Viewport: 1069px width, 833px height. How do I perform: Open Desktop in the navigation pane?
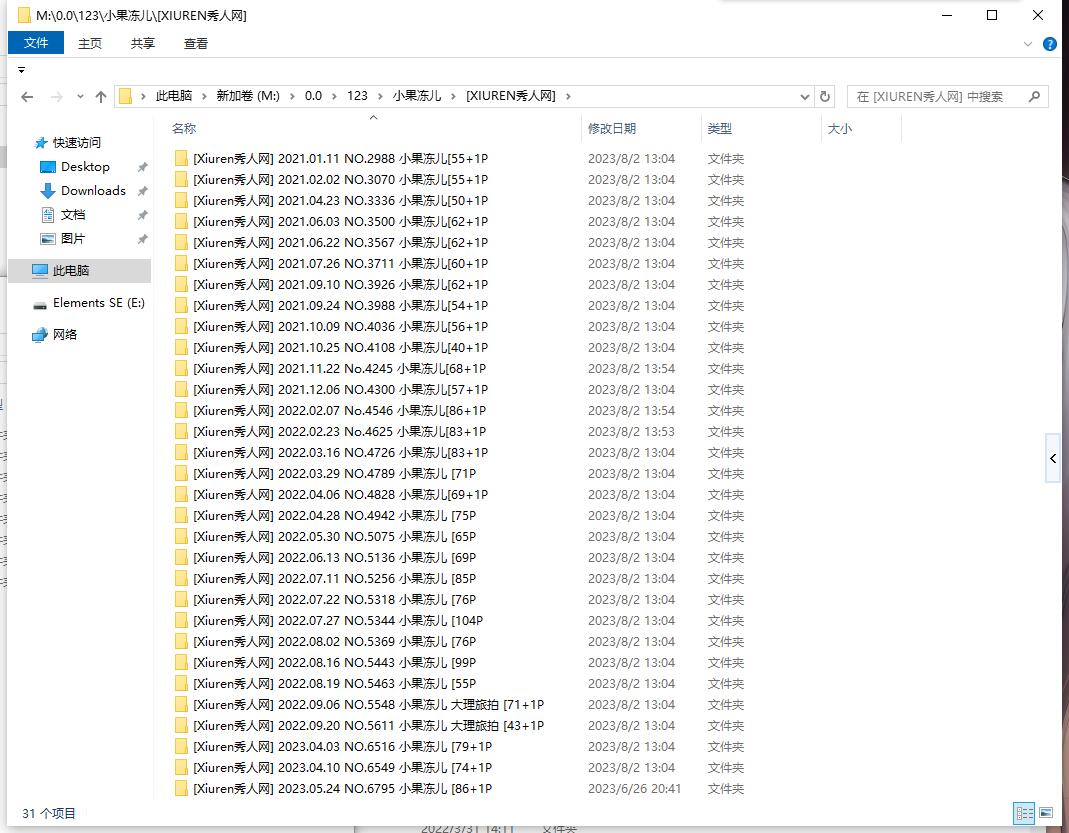click(x=85, y=167)
